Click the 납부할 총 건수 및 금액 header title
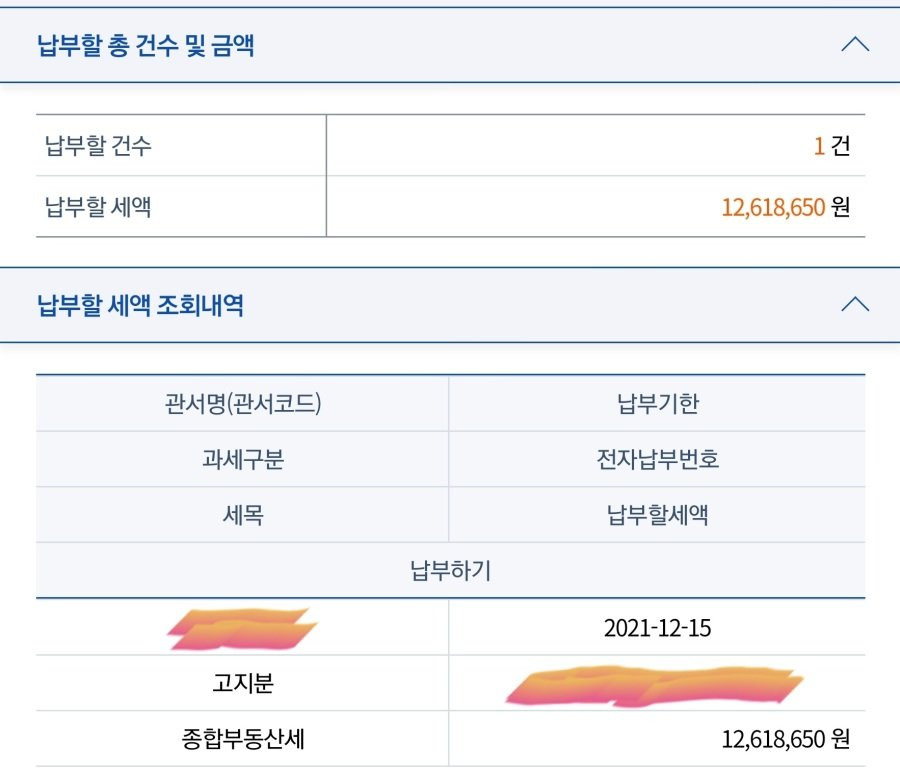This screenshot has width=900, height=771. (x=145, y=45)
